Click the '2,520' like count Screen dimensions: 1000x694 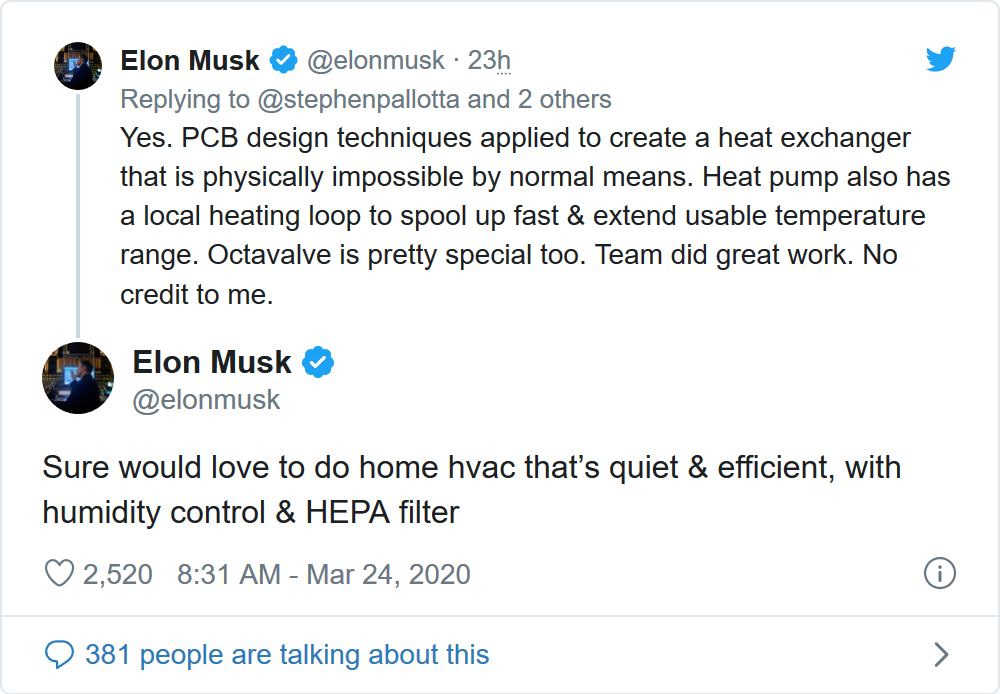118,574
